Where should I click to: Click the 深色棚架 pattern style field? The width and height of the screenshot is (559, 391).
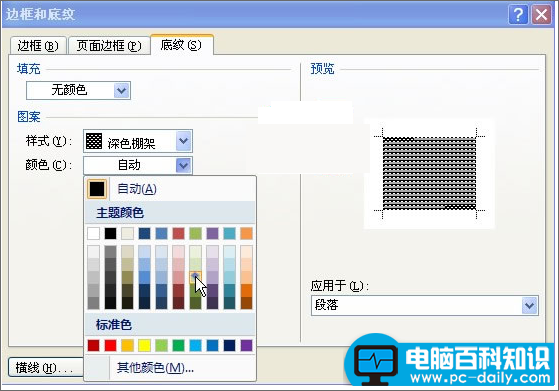click(138, 141)
